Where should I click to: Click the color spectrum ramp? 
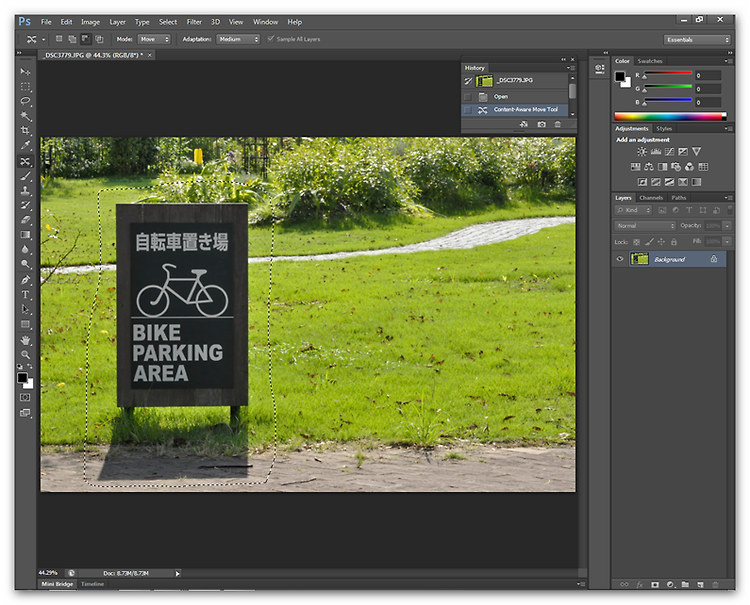[670, 116]
